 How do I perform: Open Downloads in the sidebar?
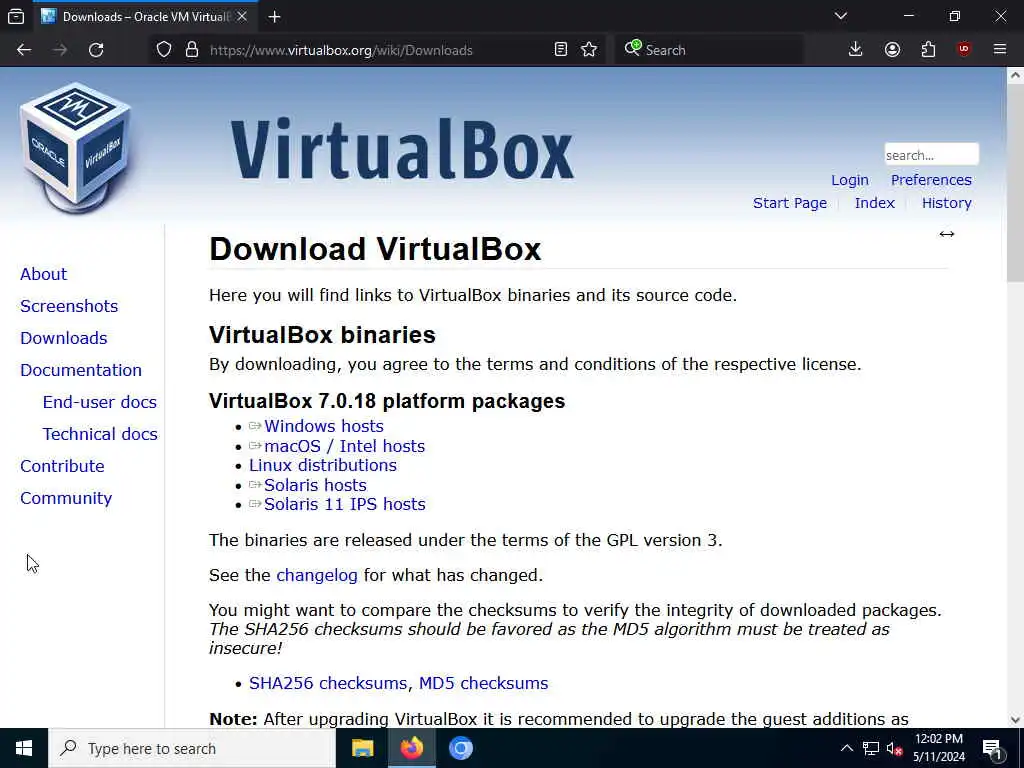click(63, 338)
